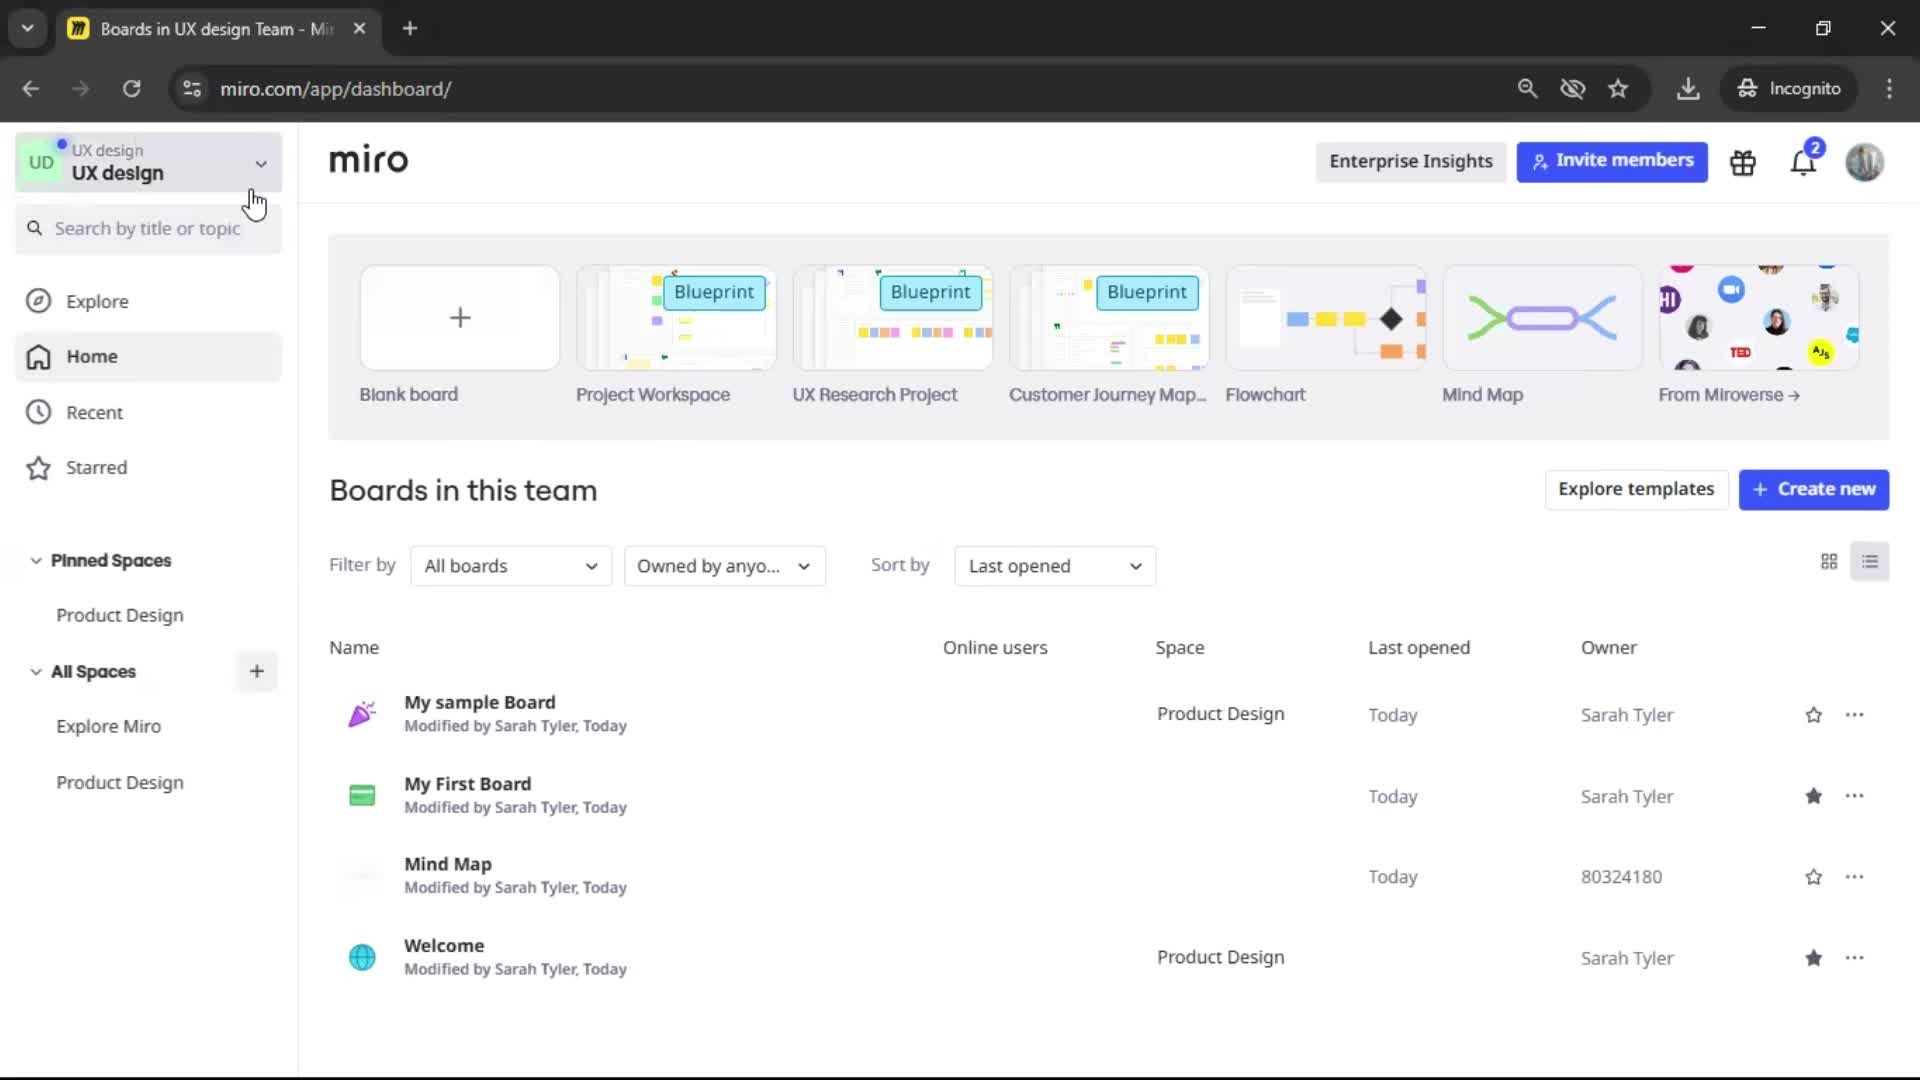The width and height of the screenshot is (1920, 1080).
Task: Click the Last opened column header
Action: tap(1419, 647)
